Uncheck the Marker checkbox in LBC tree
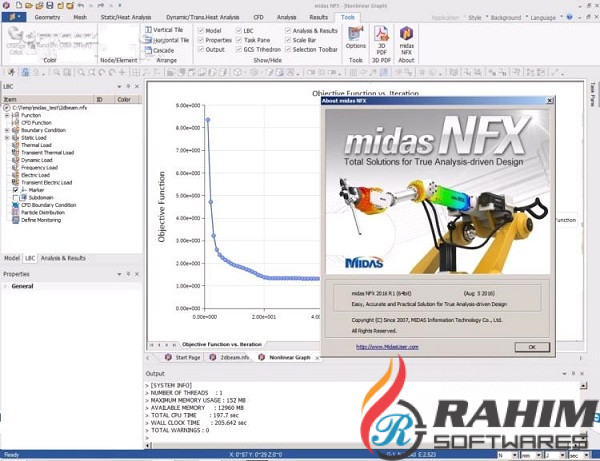The width and height of the screenshot is (600, 461). pyautogui.click(x=16, y=190)
